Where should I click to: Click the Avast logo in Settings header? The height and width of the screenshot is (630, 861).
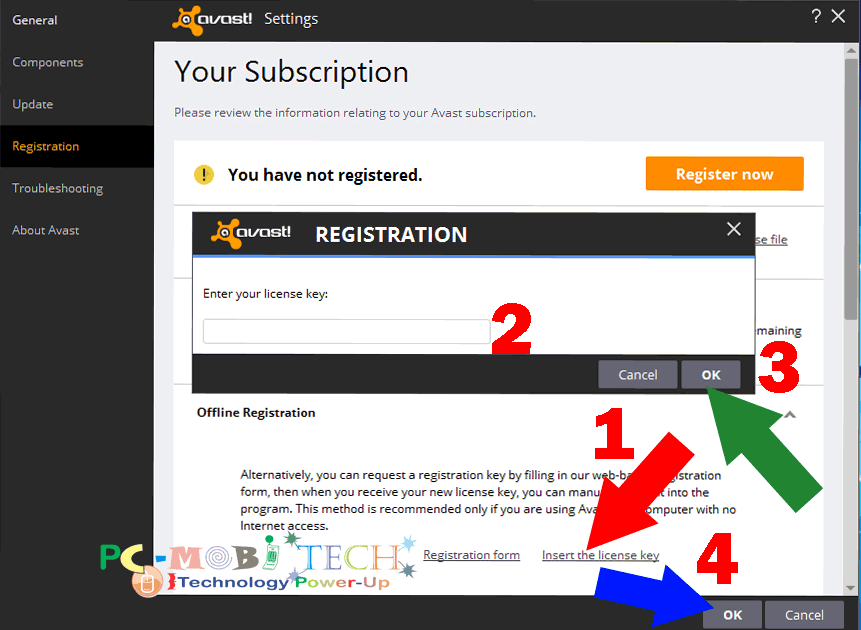(212, 20)
